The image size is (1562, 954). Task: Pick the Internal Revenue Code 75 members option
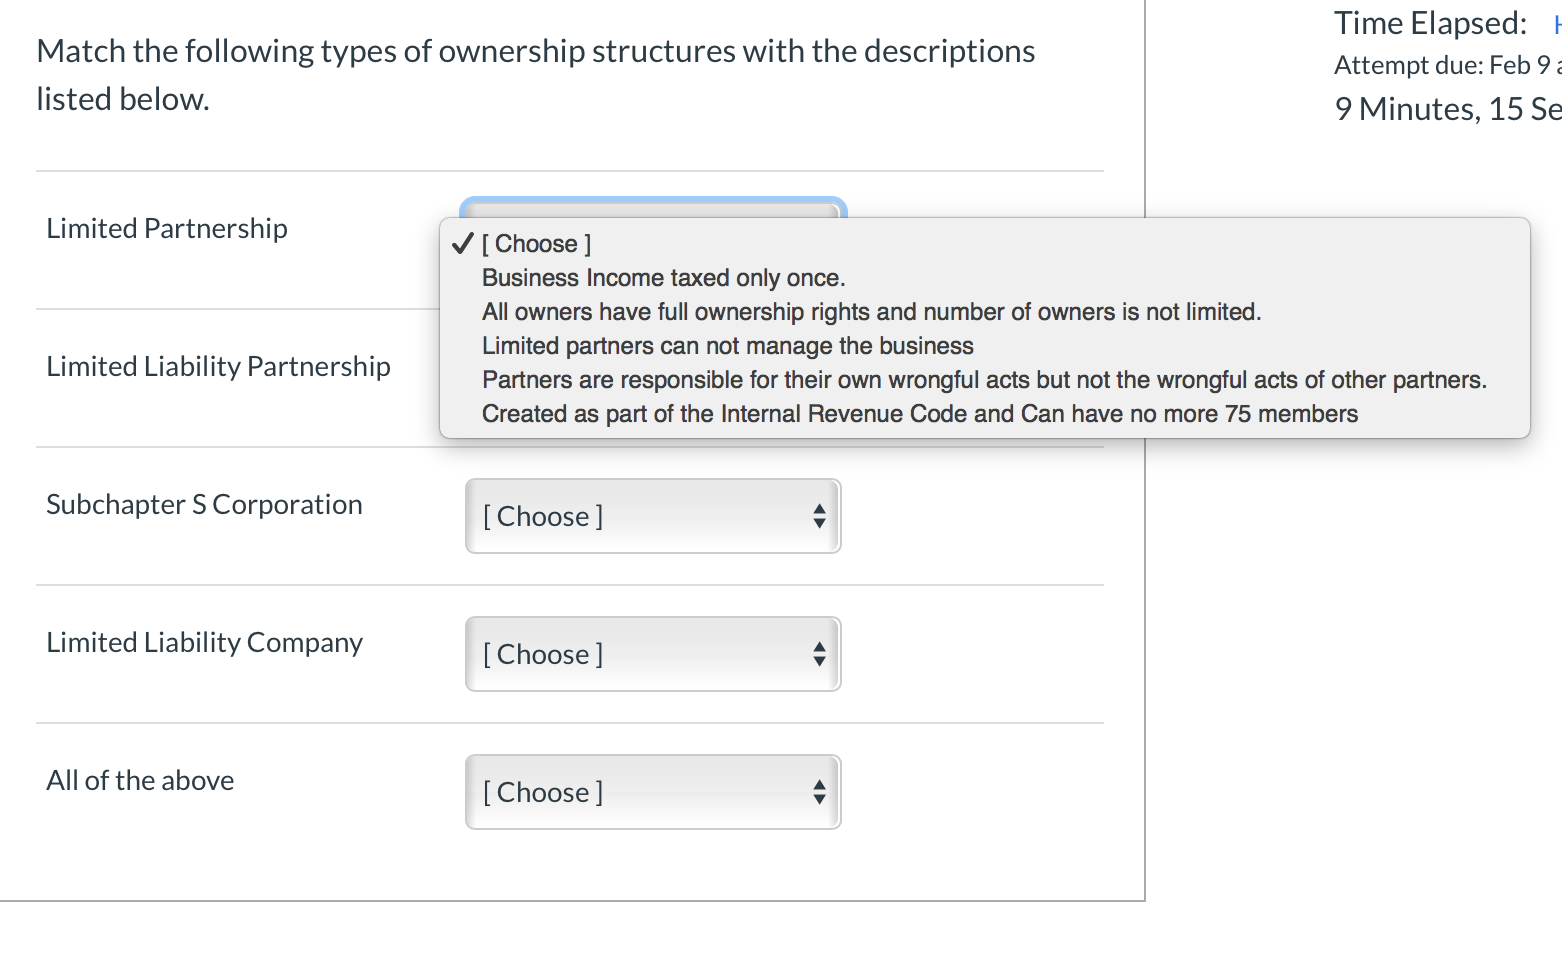pyautogui.click(x=919, y=413)
